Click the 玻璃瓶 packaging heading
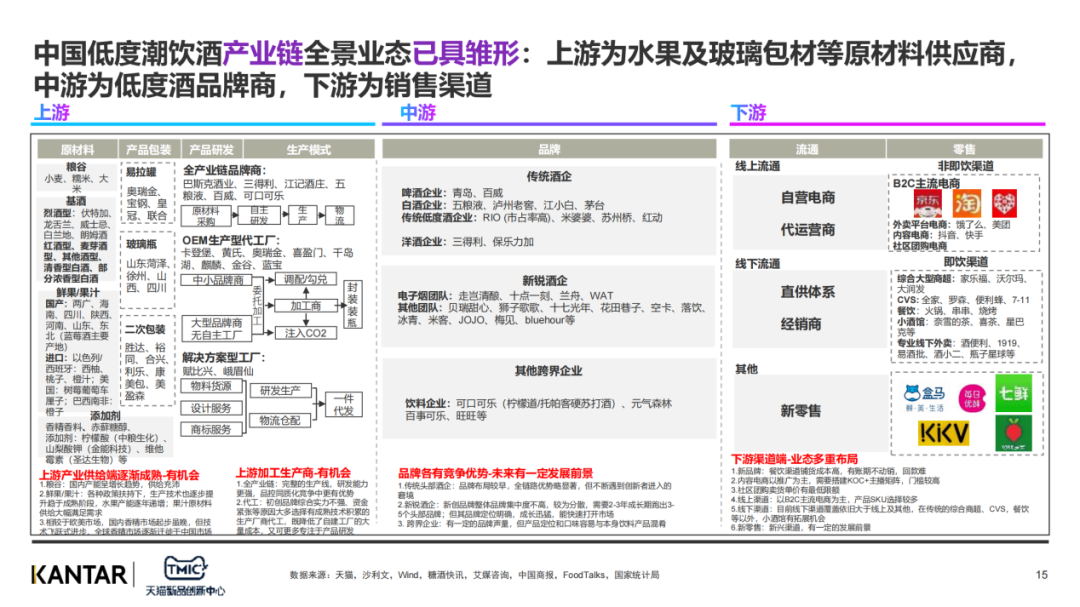Screen dimensions: 1080x607 [141, 244]
